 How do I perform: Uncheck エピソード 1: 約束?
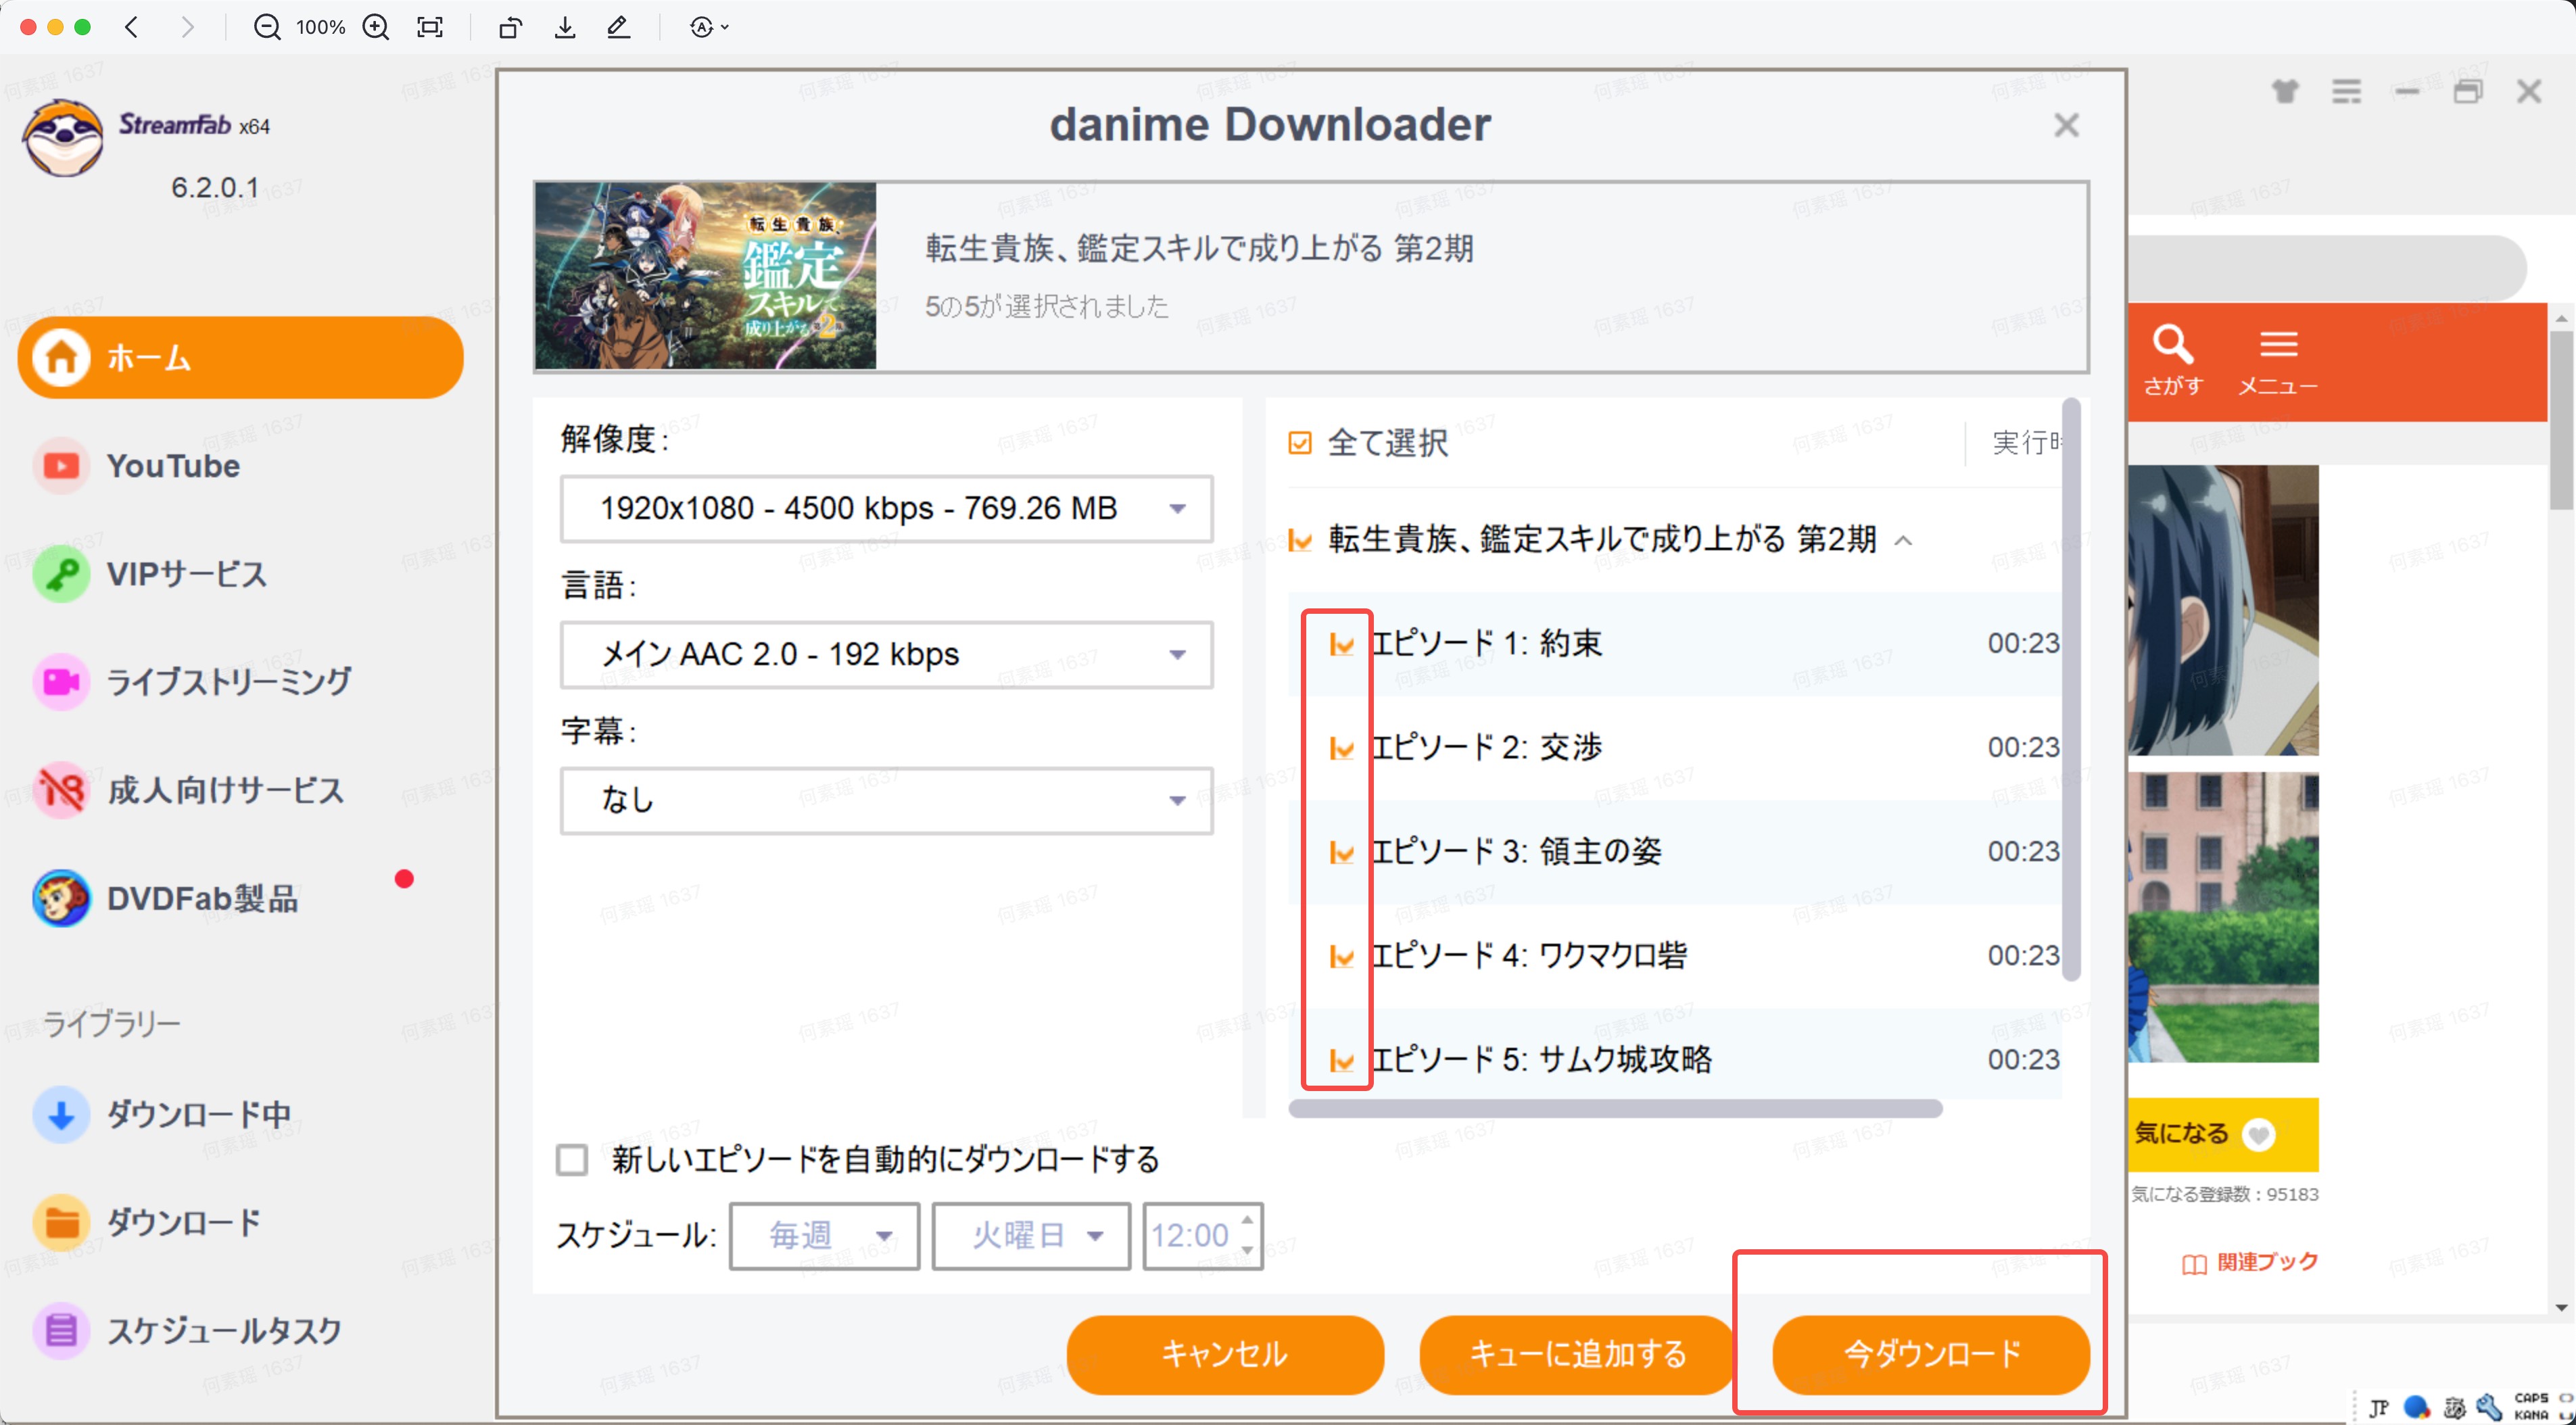(x=1341, y=644)
